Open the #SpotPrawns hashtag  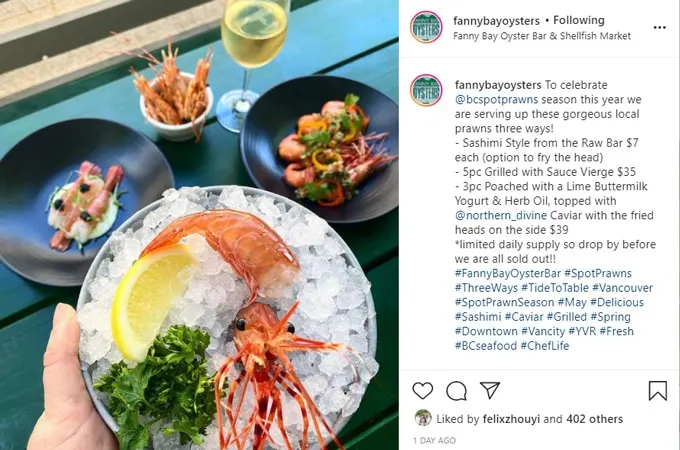[598, 274]
